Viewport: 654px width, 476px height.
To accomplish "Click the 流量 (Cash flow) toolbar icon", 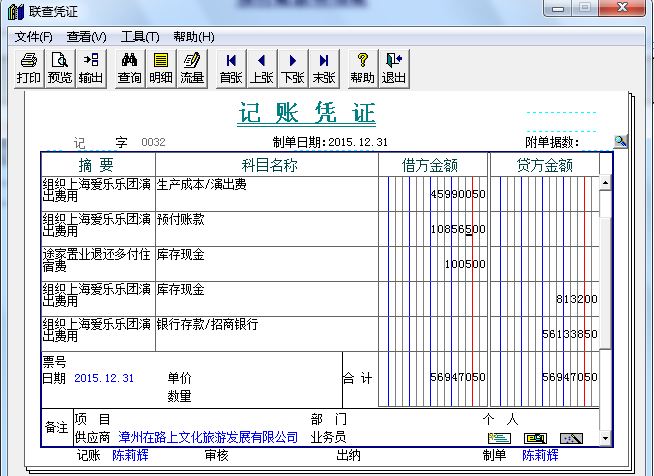I will [x=192, y=67].
